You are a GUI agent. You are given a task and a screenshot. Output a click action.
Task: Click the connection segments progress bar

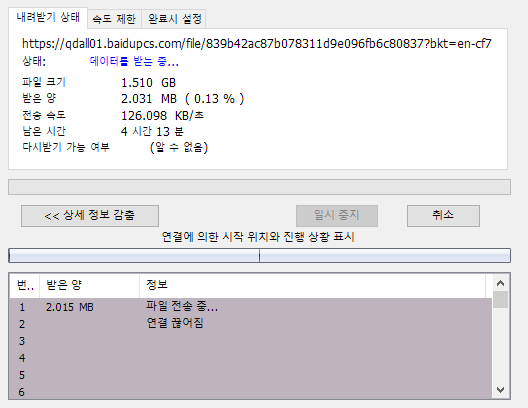(x=259, y=256)
